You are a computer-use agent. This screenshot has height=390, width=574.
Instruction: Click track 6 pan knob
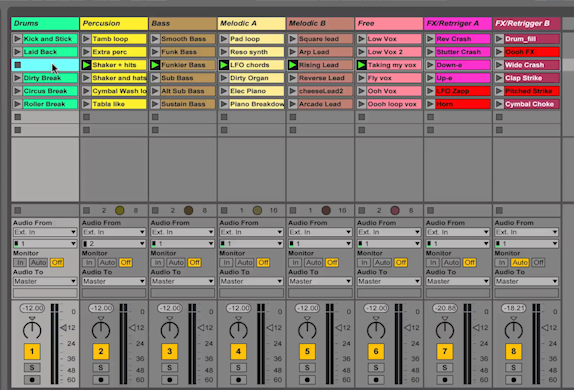pos(376,330)
